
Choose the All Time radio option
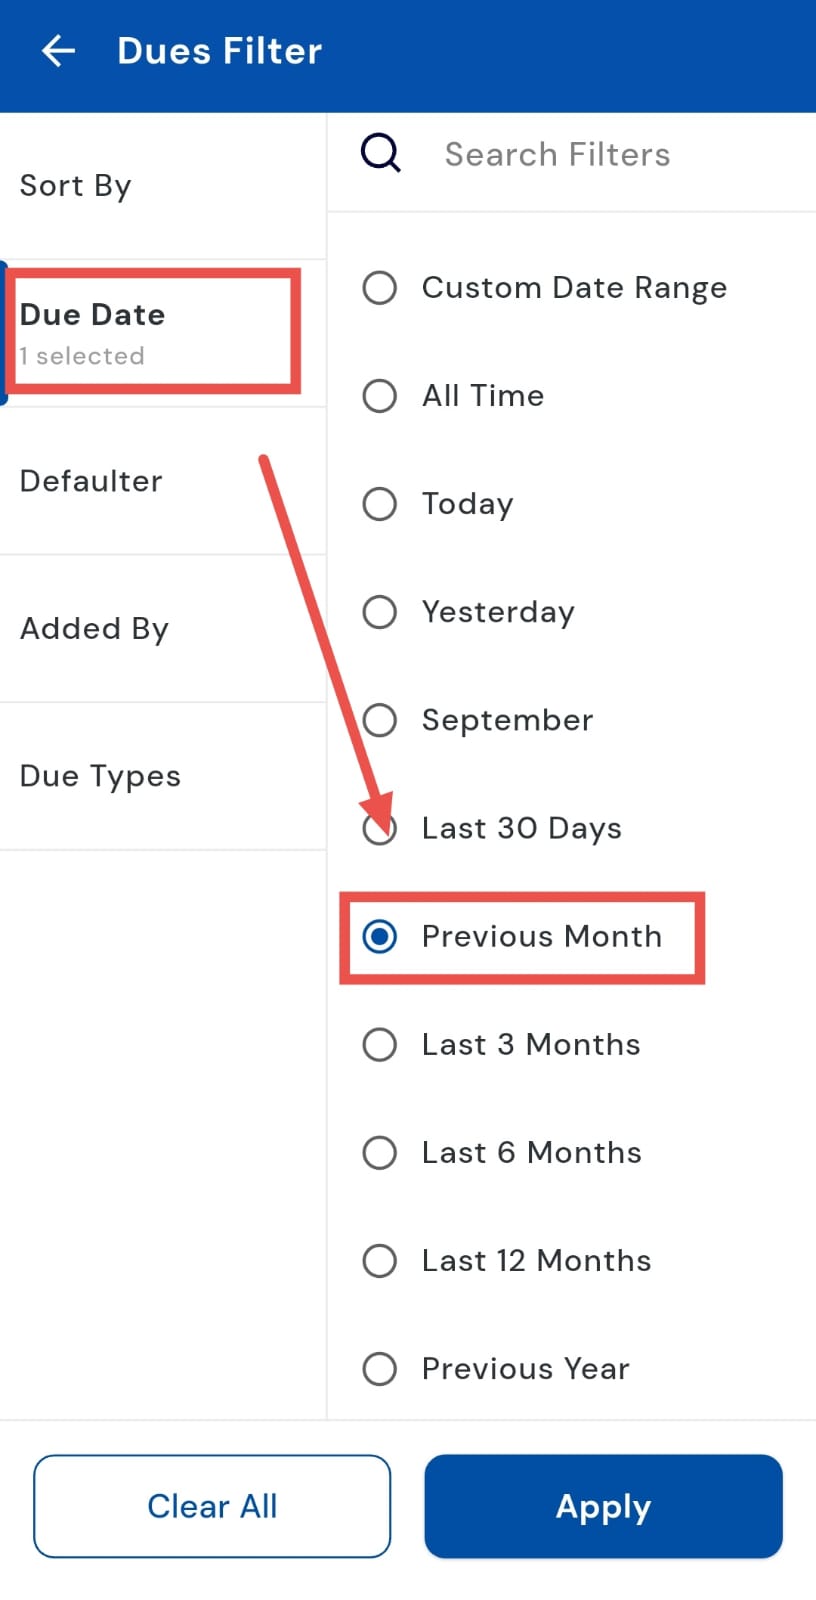pyautogui.click(x=380, y=396)
